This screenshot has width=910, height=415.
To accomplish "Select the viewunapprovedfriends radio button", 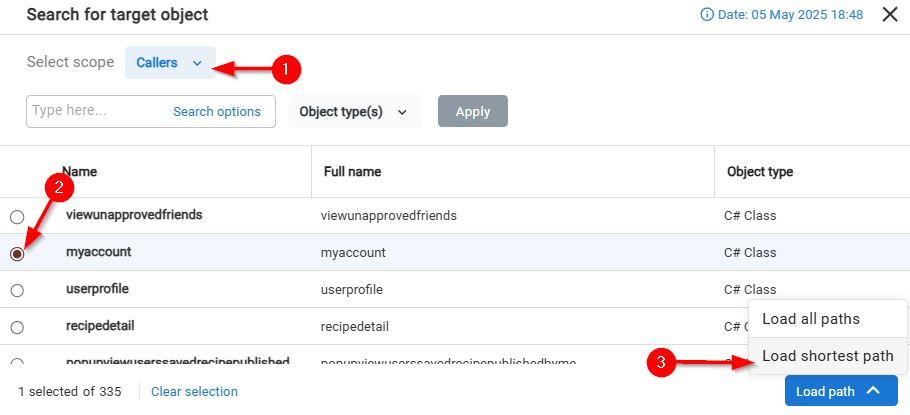I will (17, 217).
